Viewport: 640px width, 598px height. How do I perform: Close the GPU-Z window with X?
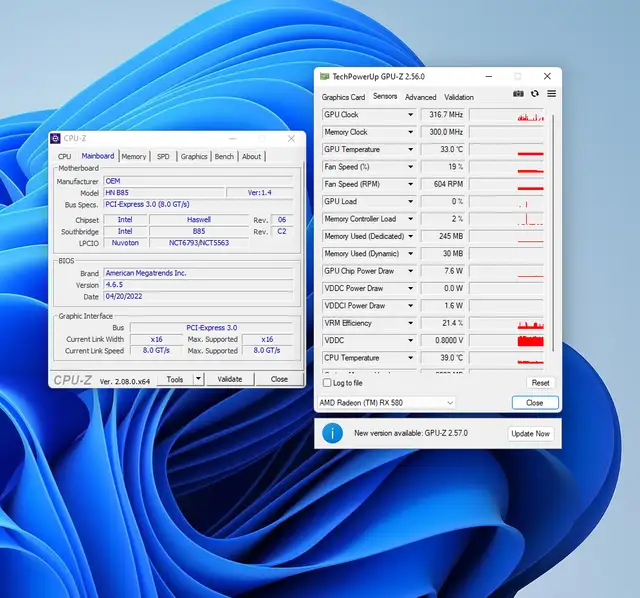pyautogui.click(x=547, y=76)
